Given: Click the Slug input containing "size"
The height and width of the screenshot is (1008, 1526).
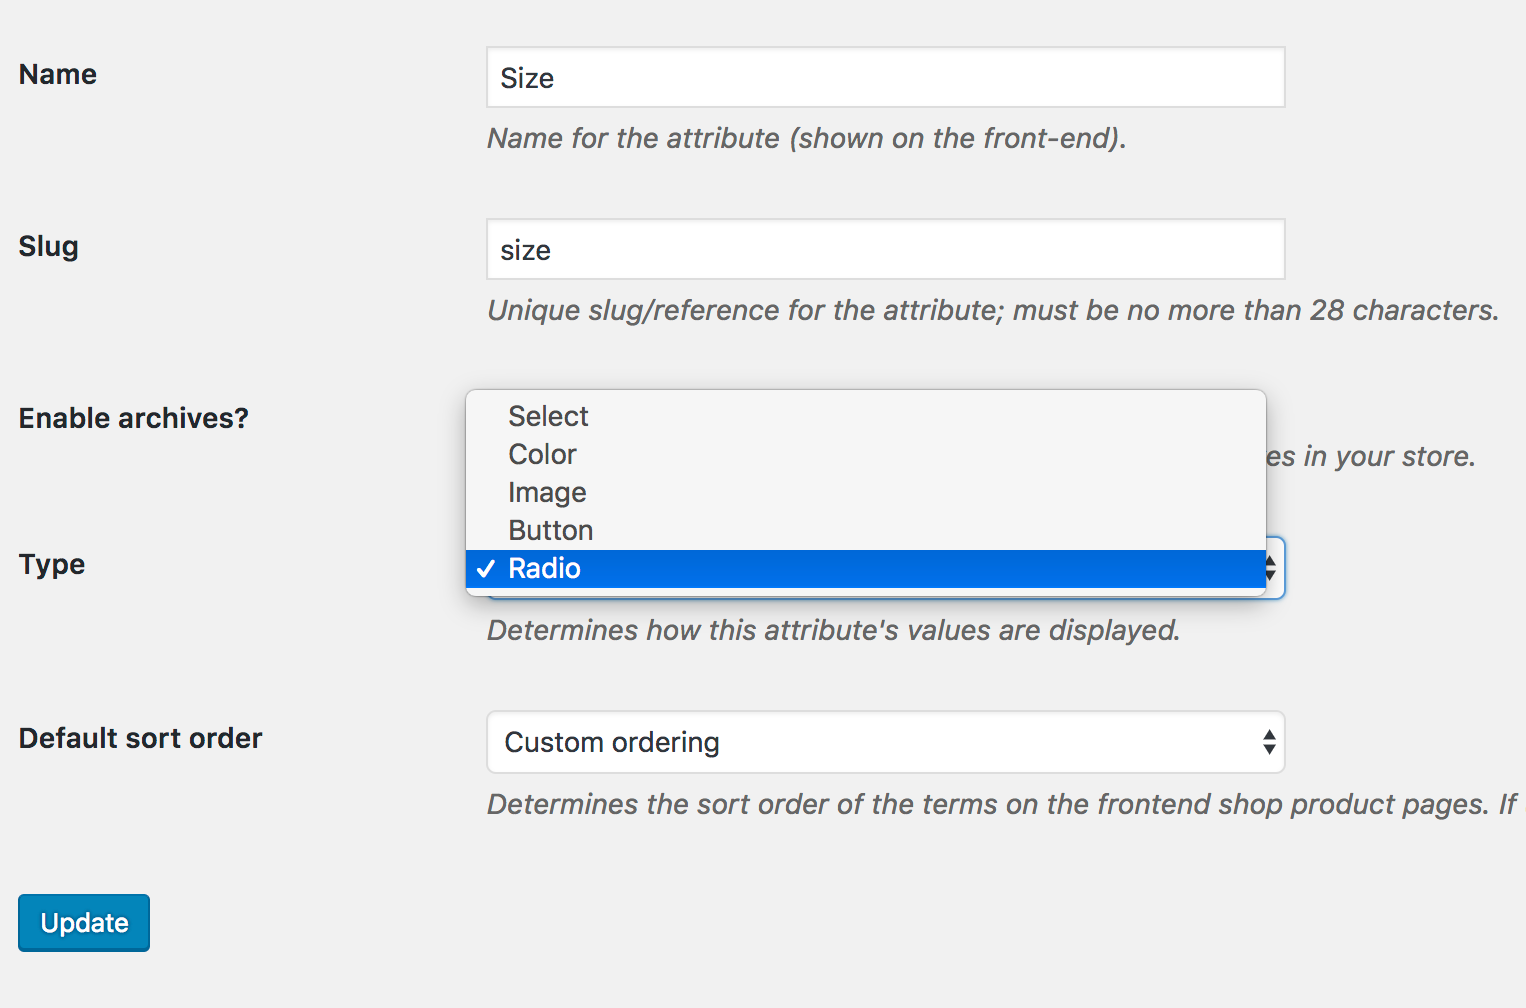Looking at the screenshot, I should click(884, 249).
